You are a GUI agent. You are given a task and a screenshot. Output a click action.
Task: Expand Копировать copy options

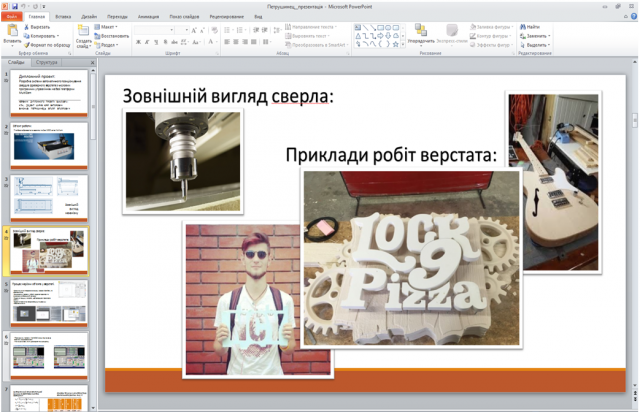click(58, 36)
